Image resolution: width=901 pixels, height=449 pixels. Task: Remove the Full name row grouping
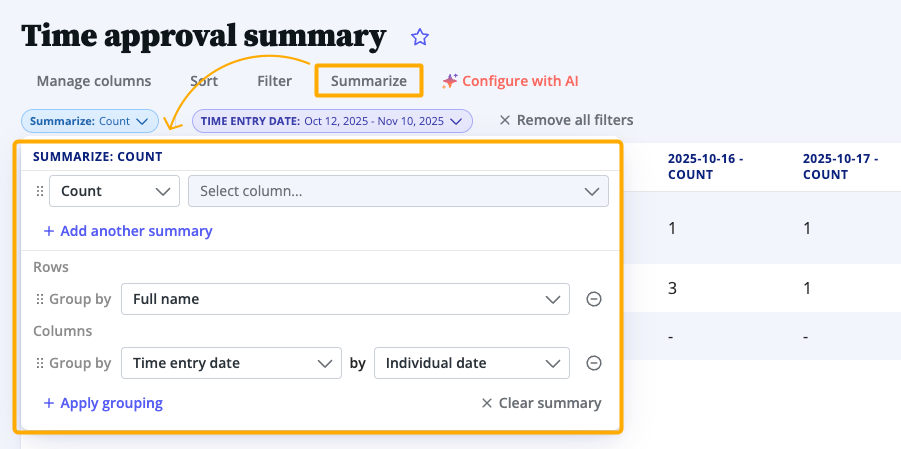(593, 299)
